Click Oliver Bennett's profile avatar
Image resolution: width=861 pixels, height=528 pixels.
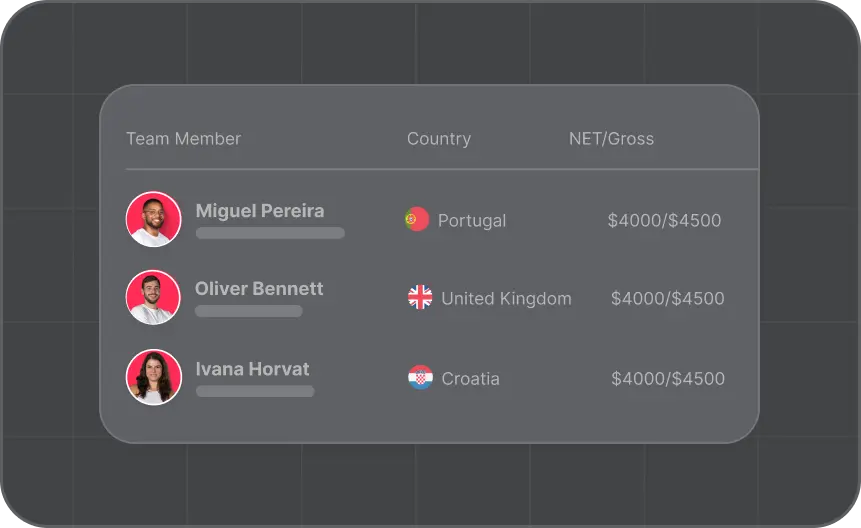[153, 297]
